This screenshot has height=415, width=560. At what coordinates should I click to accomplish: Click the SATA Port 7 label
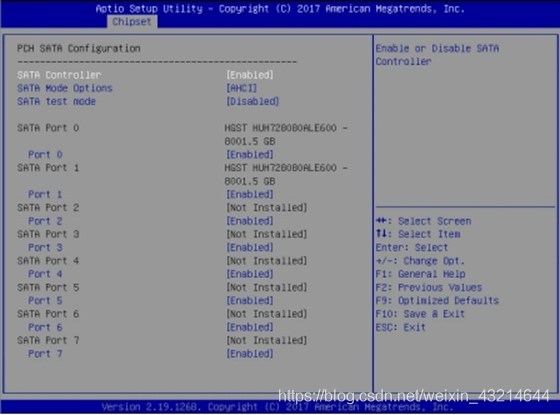coord(48,340)
